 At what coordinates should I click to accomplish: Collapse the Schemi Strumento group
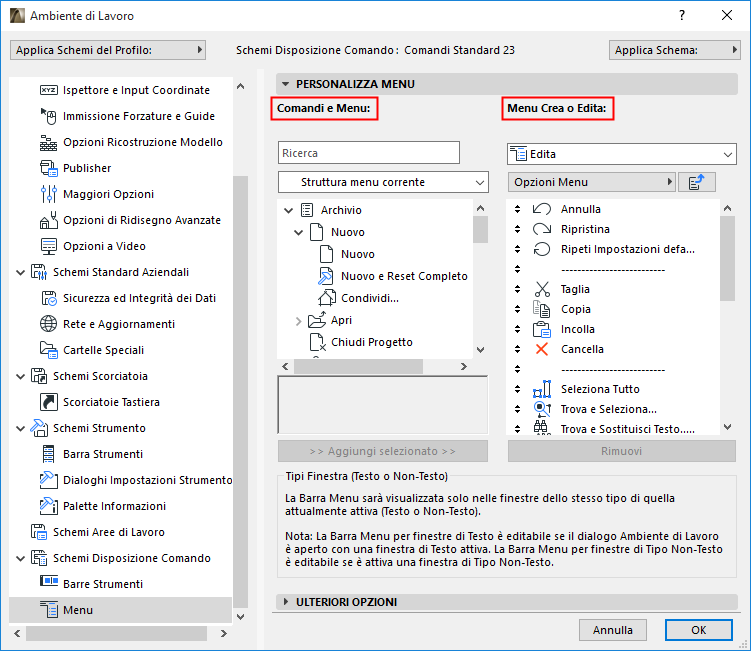pos(20,428)
